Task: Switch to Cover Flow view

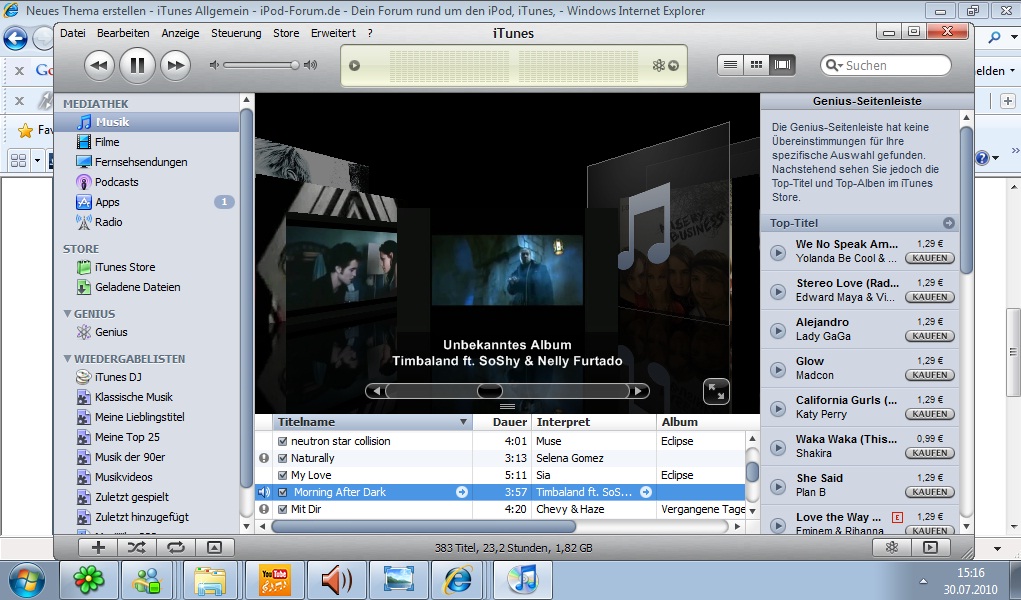Action: [782, 64]
